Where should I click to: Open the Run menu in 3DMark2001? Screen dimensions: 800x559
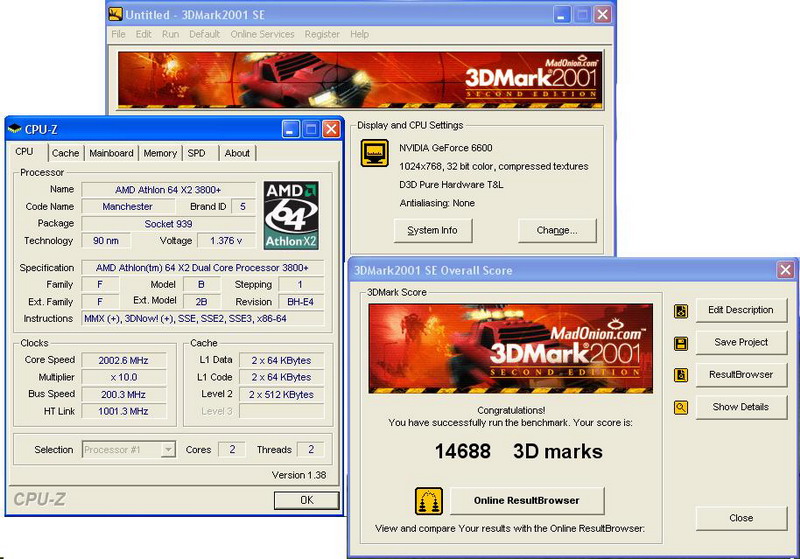pyautogui.click(x=170, y=34)
